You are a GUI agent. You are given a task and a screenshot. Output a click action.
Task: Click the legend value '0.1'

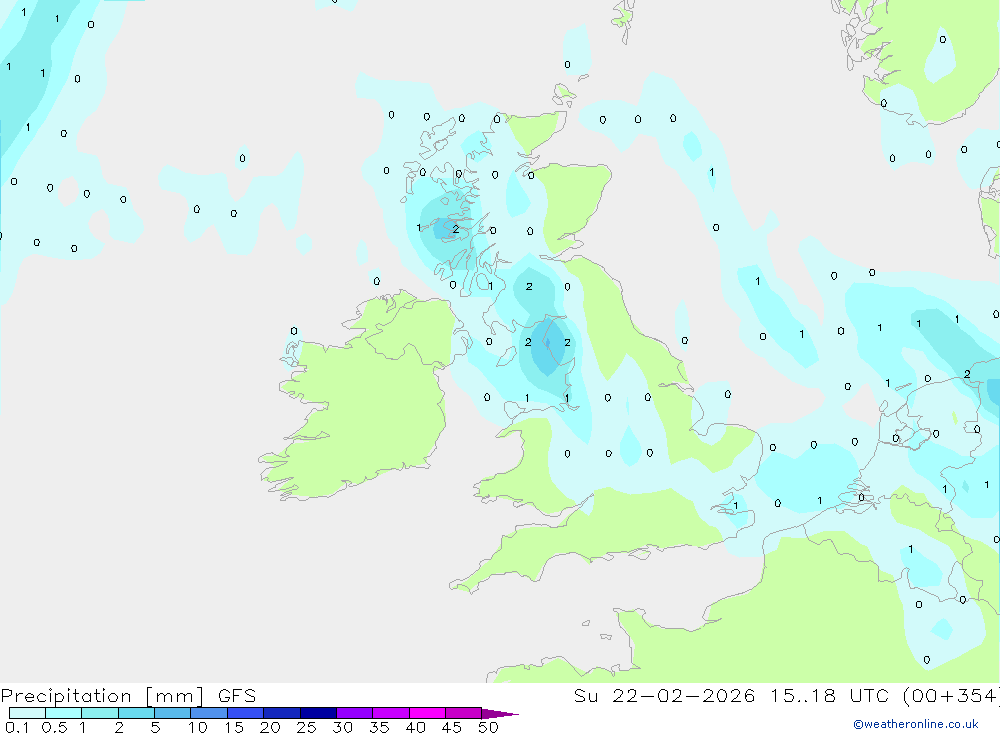[17, 727]
